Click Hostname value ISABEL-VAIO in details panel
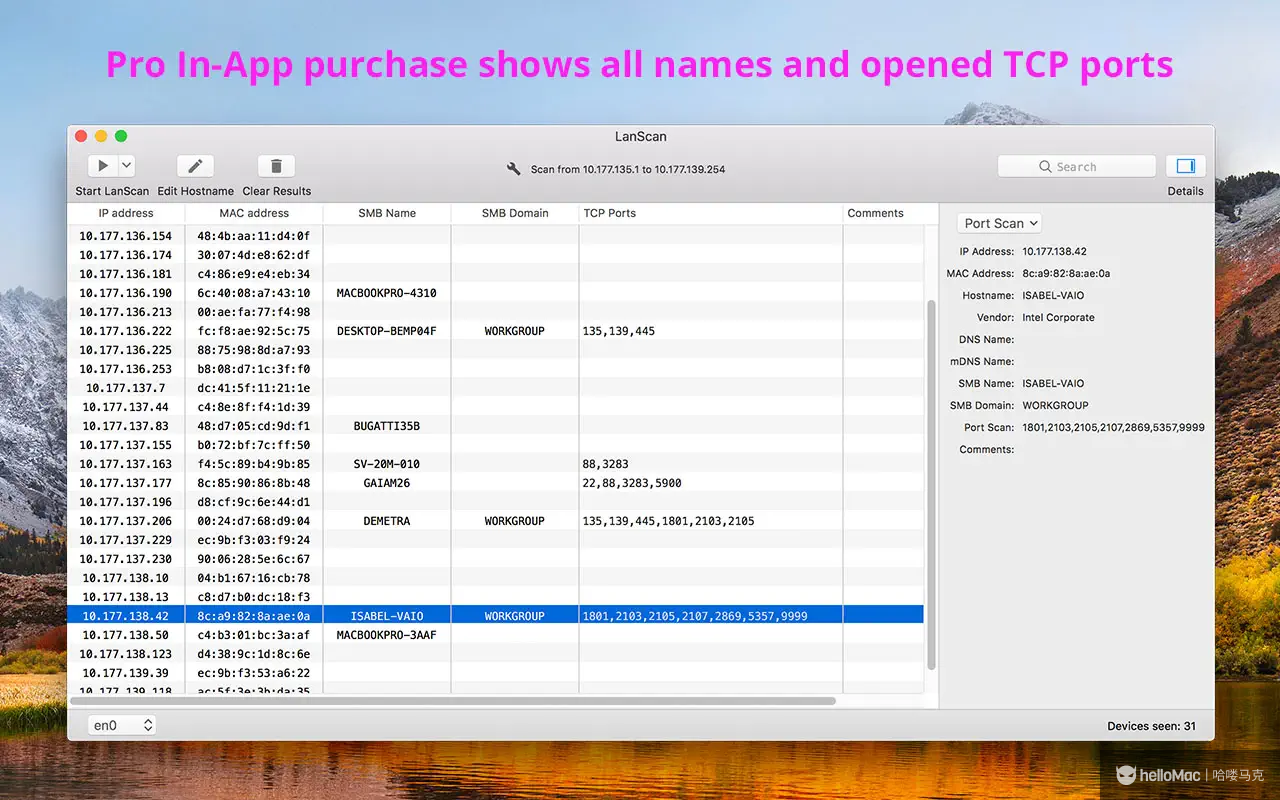This screenshot has height=800, width=1280. [1053, 295]
